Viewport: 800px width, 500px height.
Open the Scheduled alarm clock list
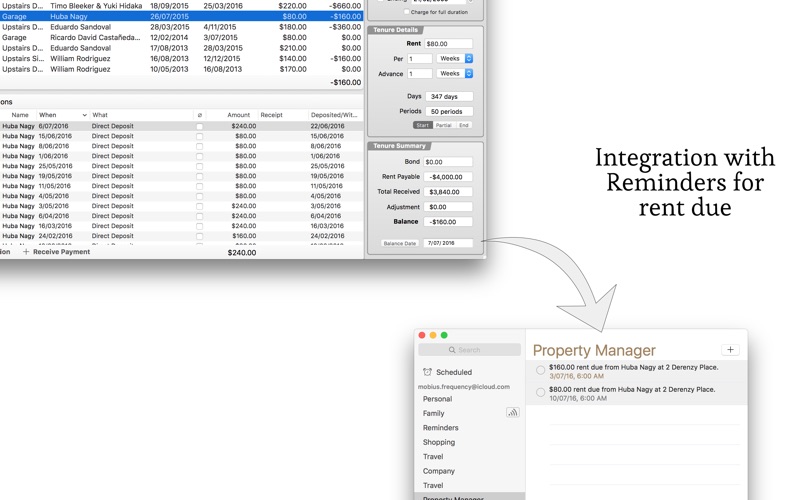tap(427, 372)
